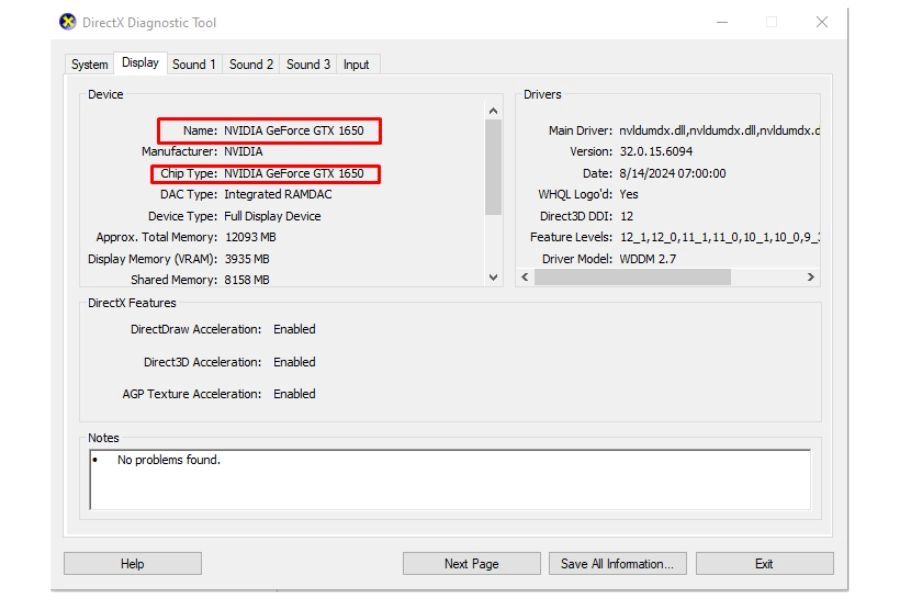
Task: Switch to the Input tab
Action: click(356, 64)
